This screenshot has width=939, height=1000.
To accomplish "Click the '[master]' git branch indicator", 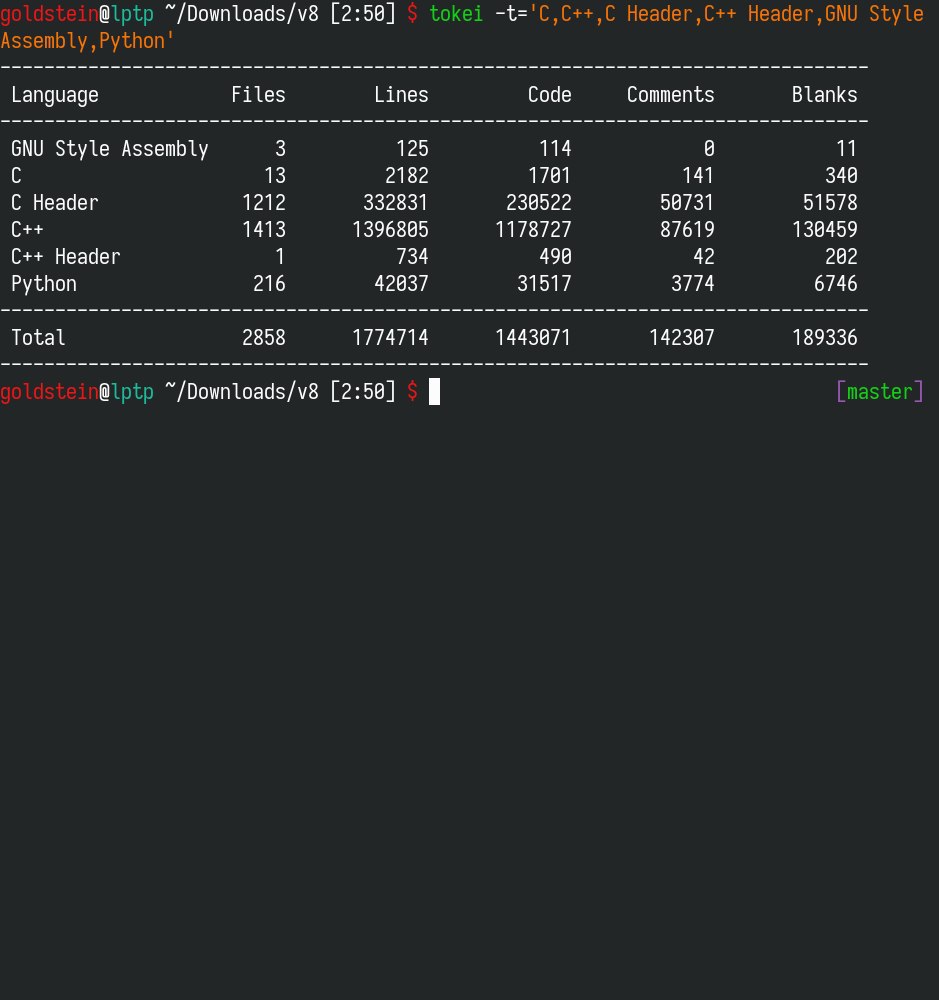I will [x=880, y=392].
